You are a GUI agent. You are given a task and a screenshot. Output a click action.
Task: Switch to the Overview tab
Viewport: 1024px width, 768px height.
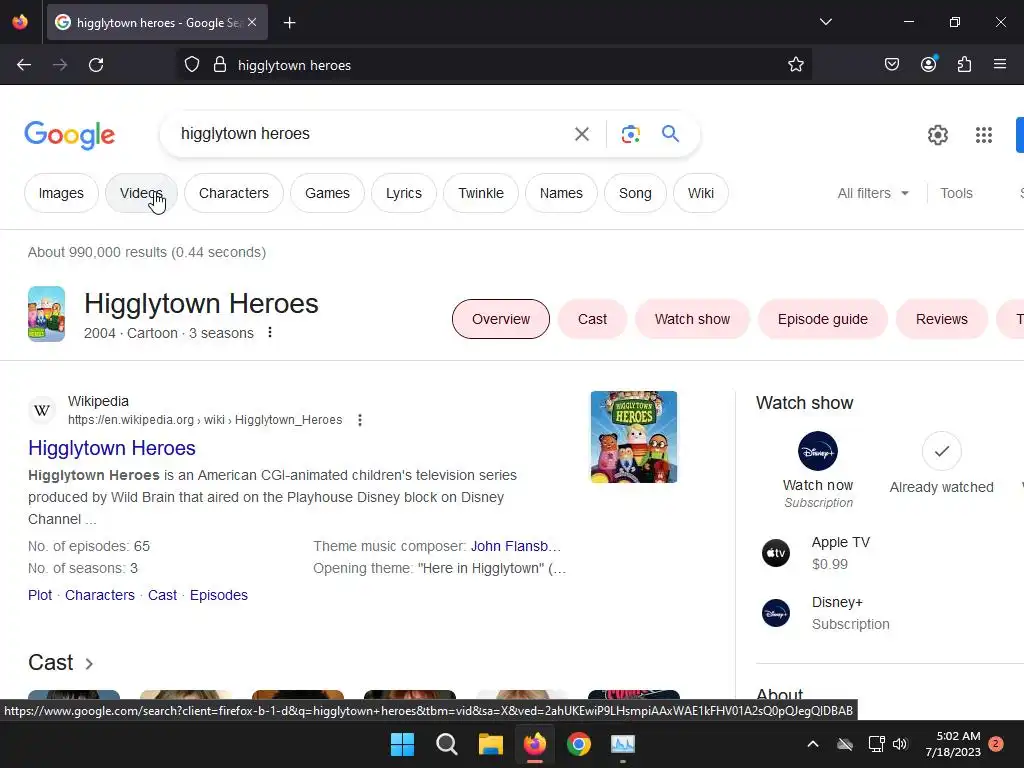501,319
